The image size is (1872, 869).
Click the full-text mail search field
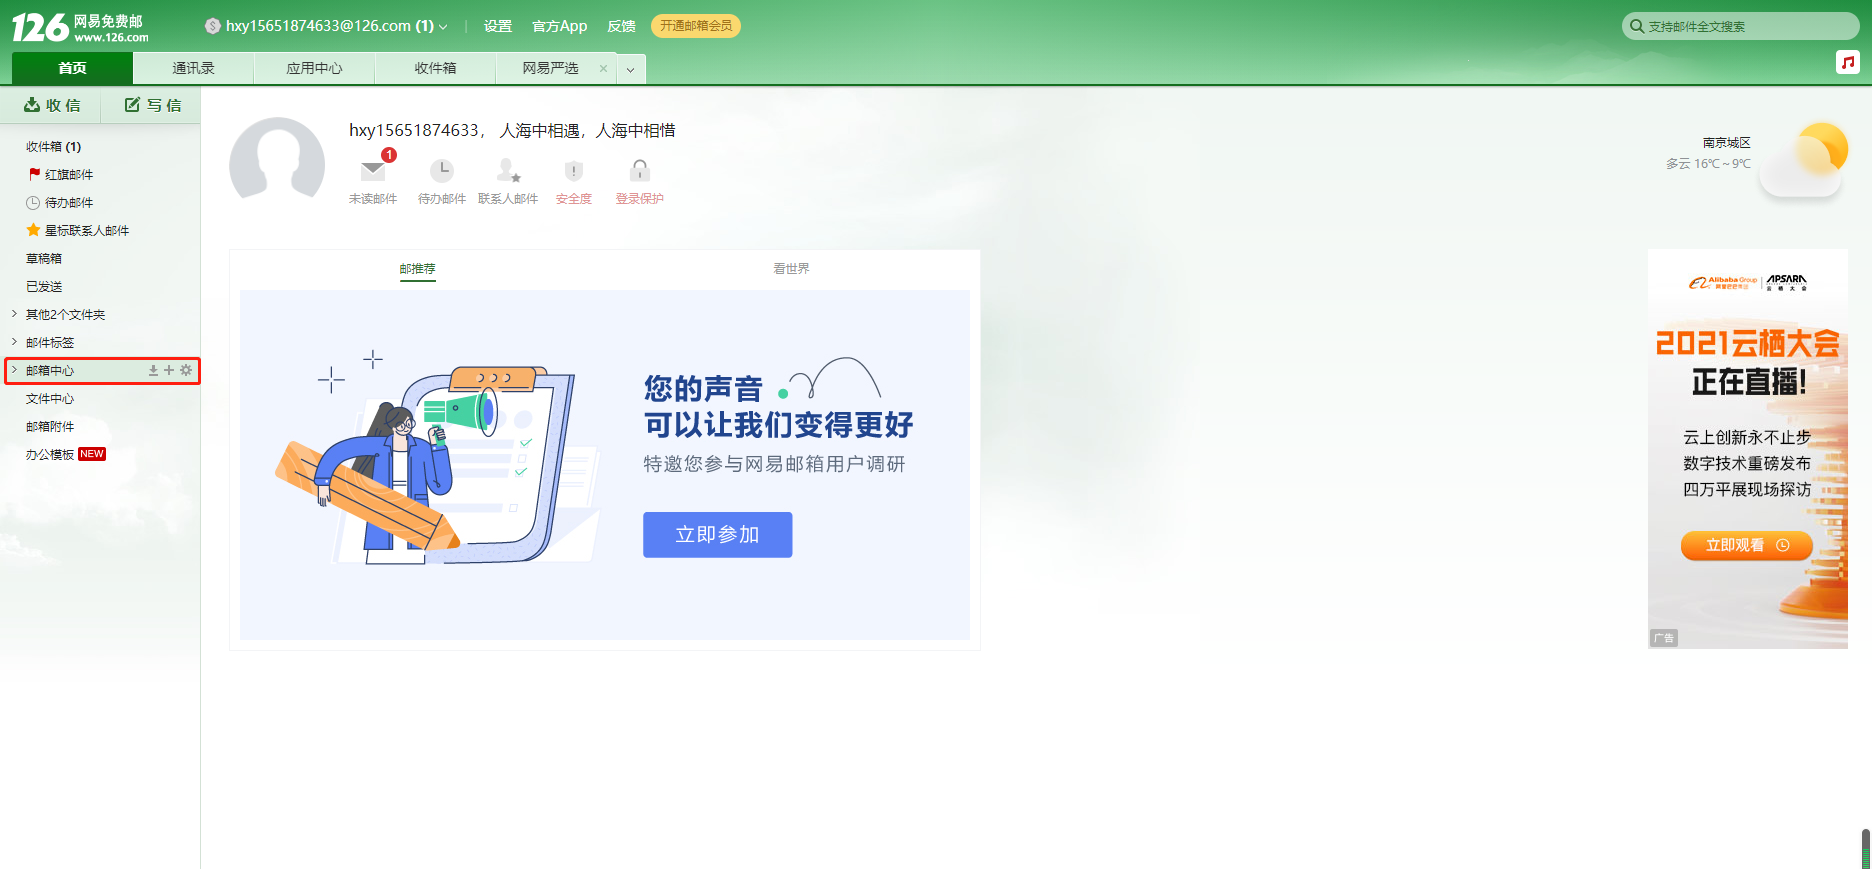tap(1741, 26)
